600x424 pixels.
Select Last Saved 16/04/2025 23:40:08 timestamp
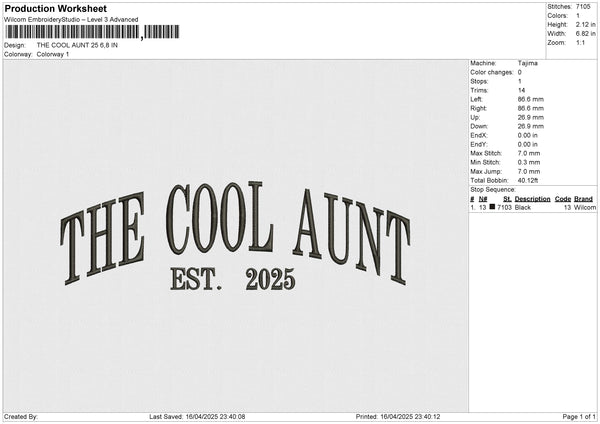pos(197,417)
